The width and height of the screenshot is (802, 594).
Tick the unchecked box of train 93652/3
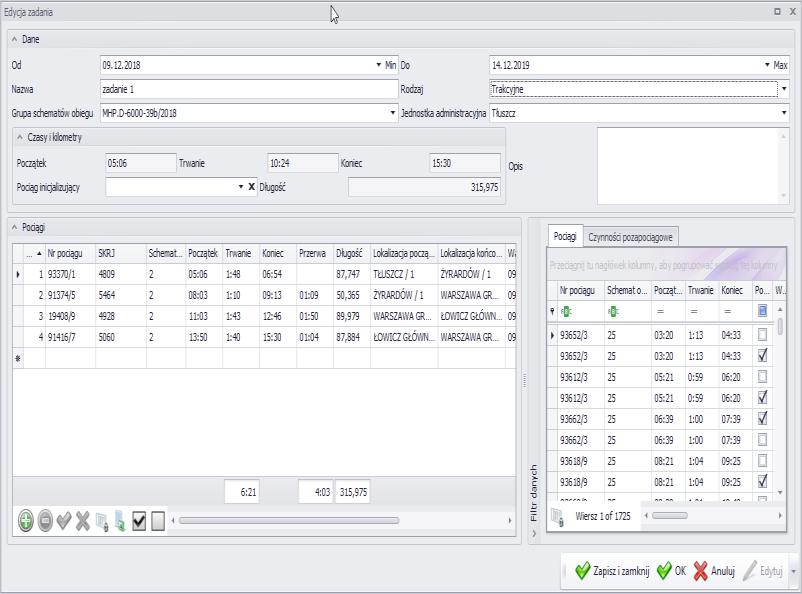pos(762,335)
